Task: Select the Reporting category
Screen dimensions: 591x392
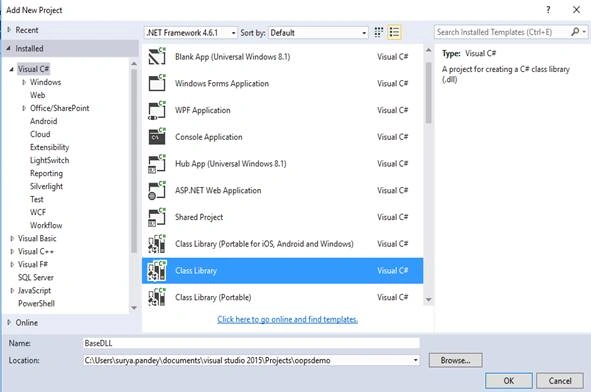Action: point(46,173)
